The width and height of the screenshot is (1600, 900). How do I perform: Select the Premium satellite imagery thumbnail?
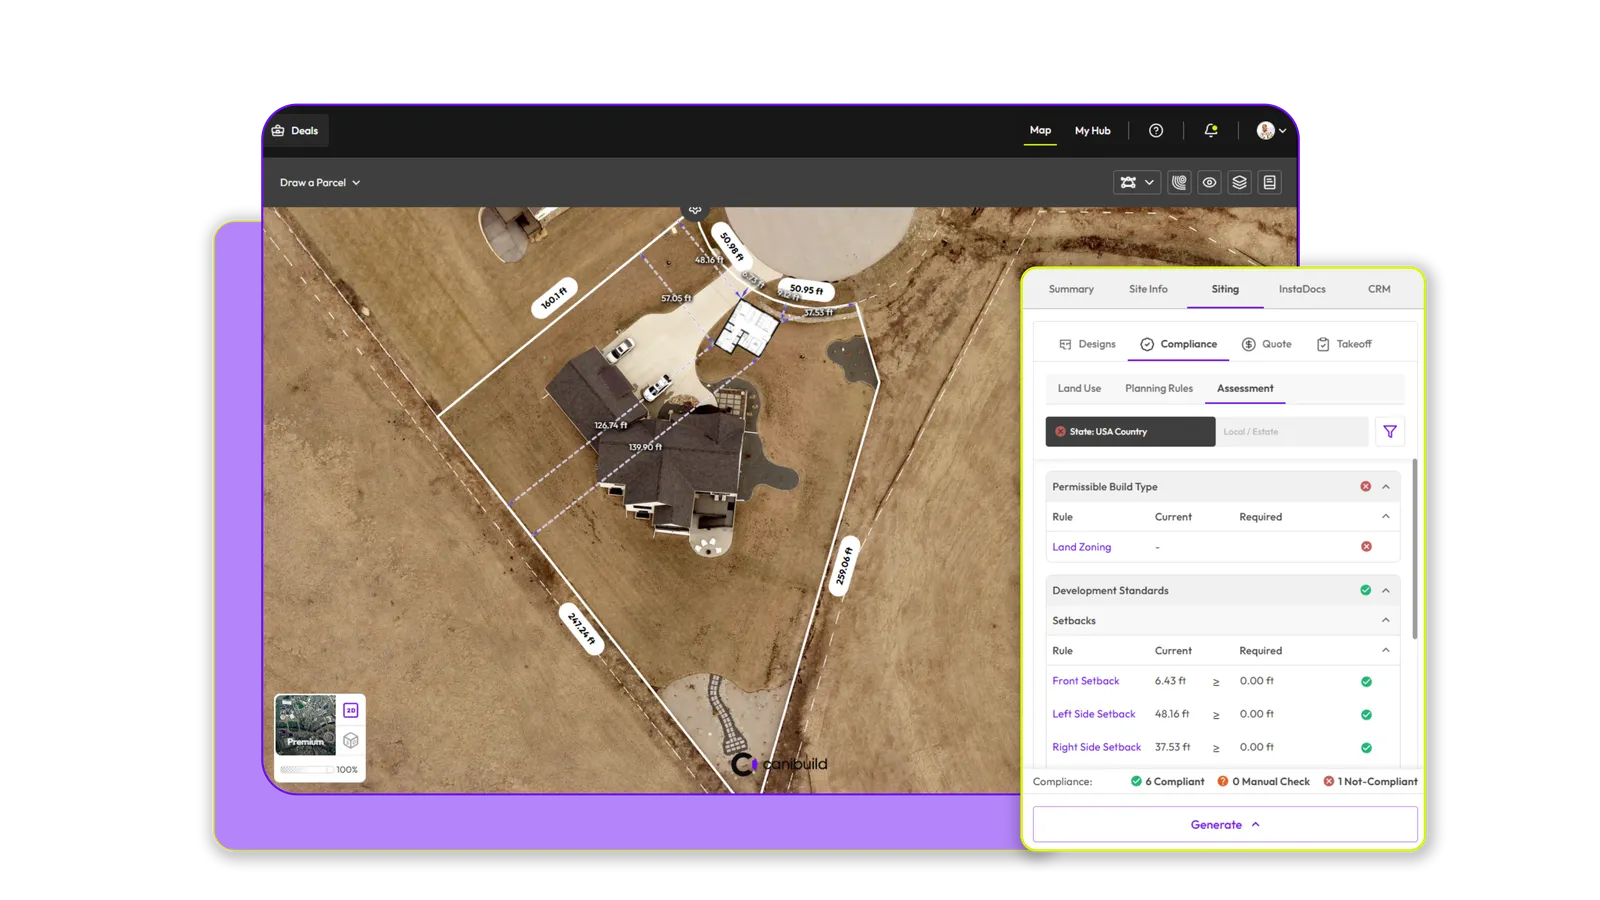(x=305, y=724)
